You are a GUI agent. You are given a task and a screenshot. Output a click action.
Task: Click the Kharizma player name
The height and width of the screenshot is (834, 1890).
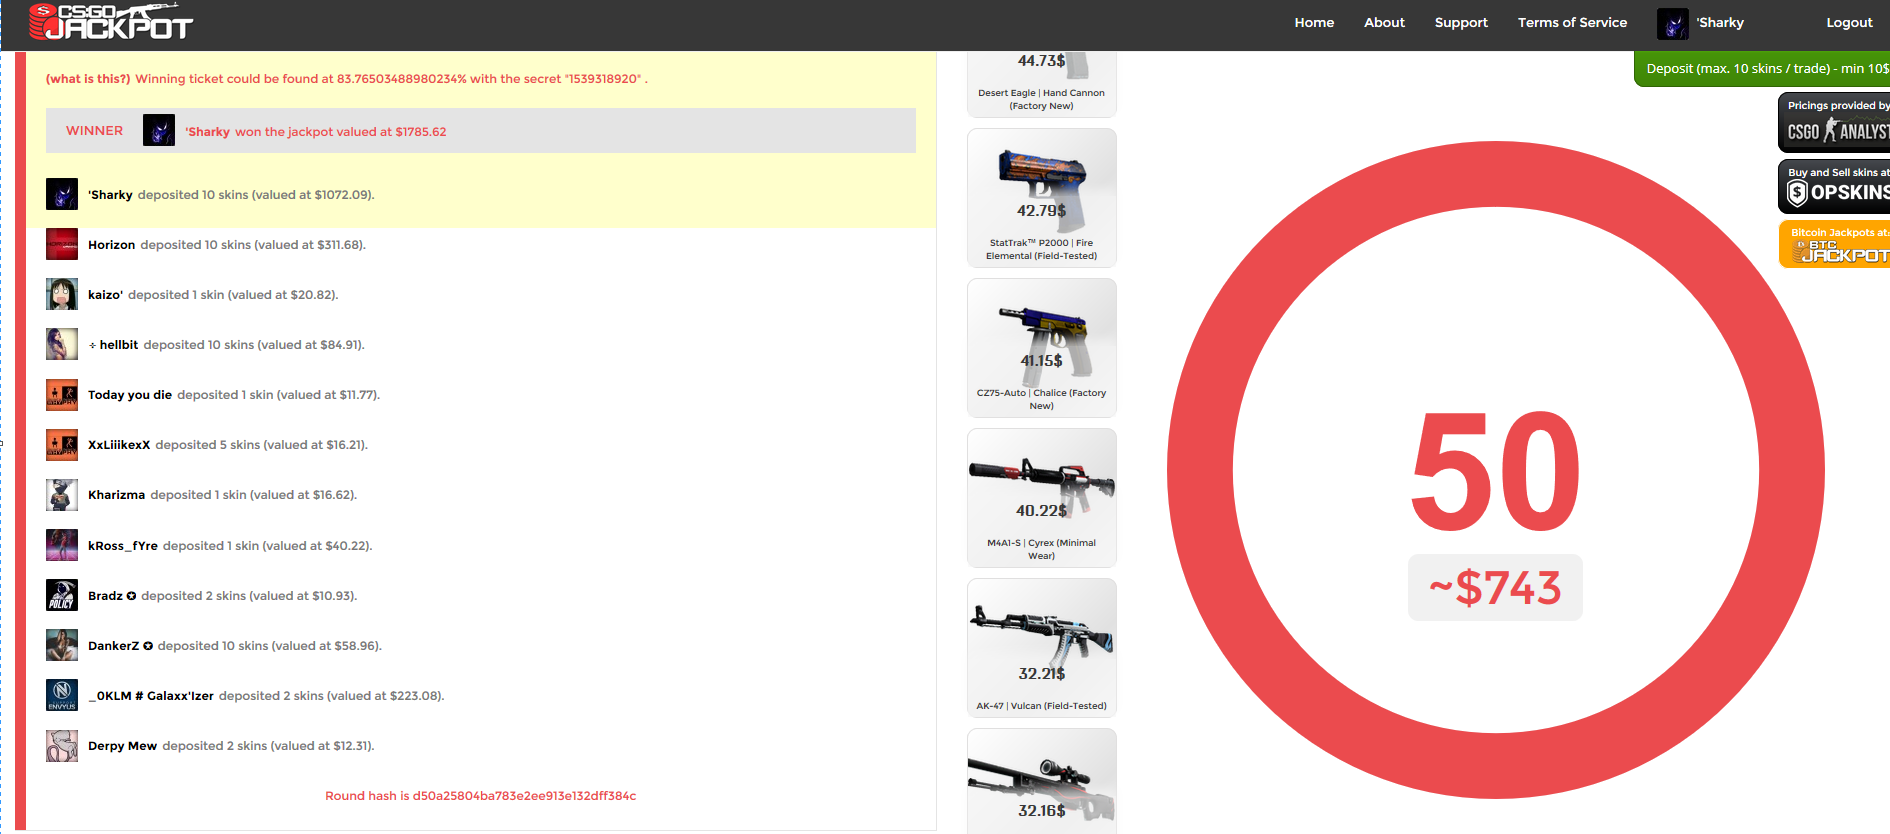tap(116, 495)
